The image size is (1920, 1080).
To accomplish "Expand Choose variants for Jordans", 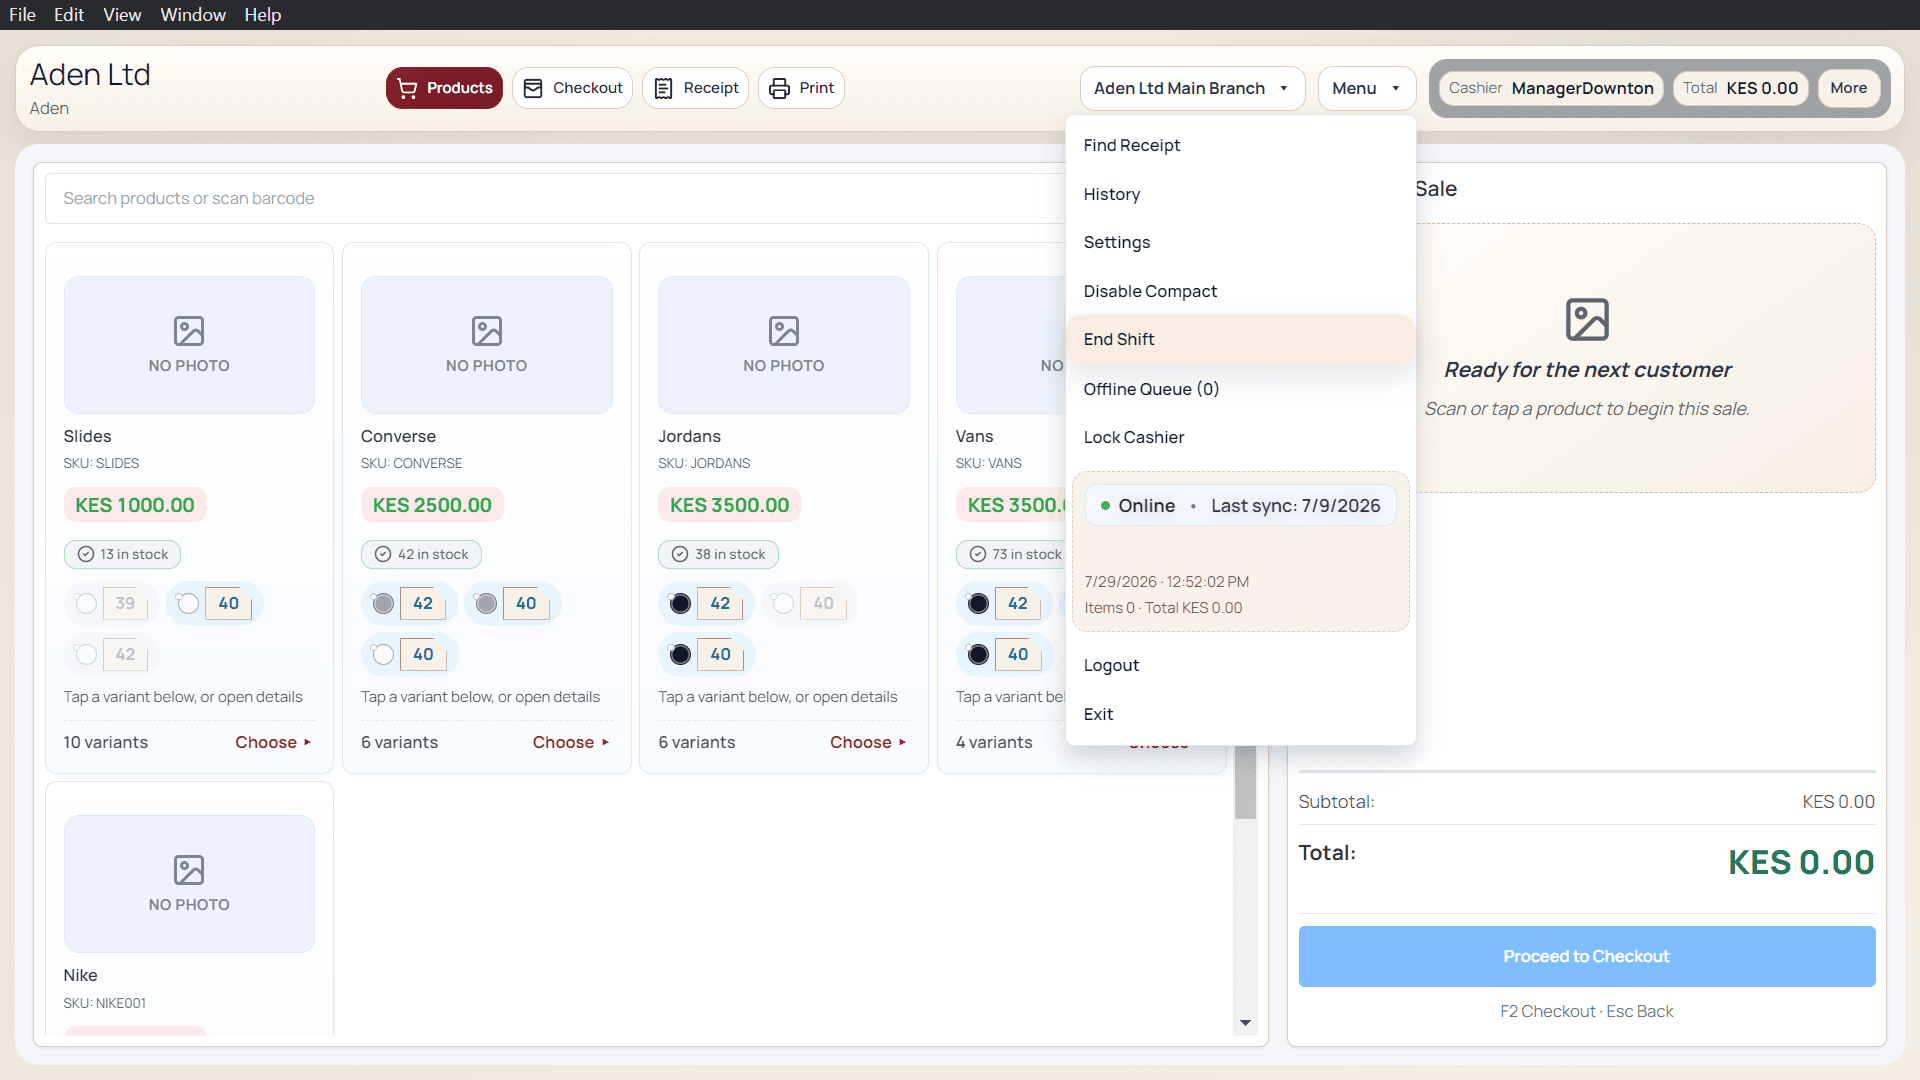I will pos(868,742).
